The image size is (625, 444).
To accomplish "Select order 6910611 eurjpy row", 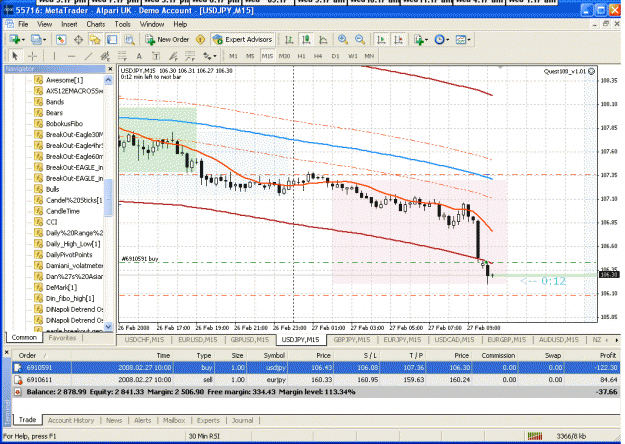I will click(x=316, y=380).
